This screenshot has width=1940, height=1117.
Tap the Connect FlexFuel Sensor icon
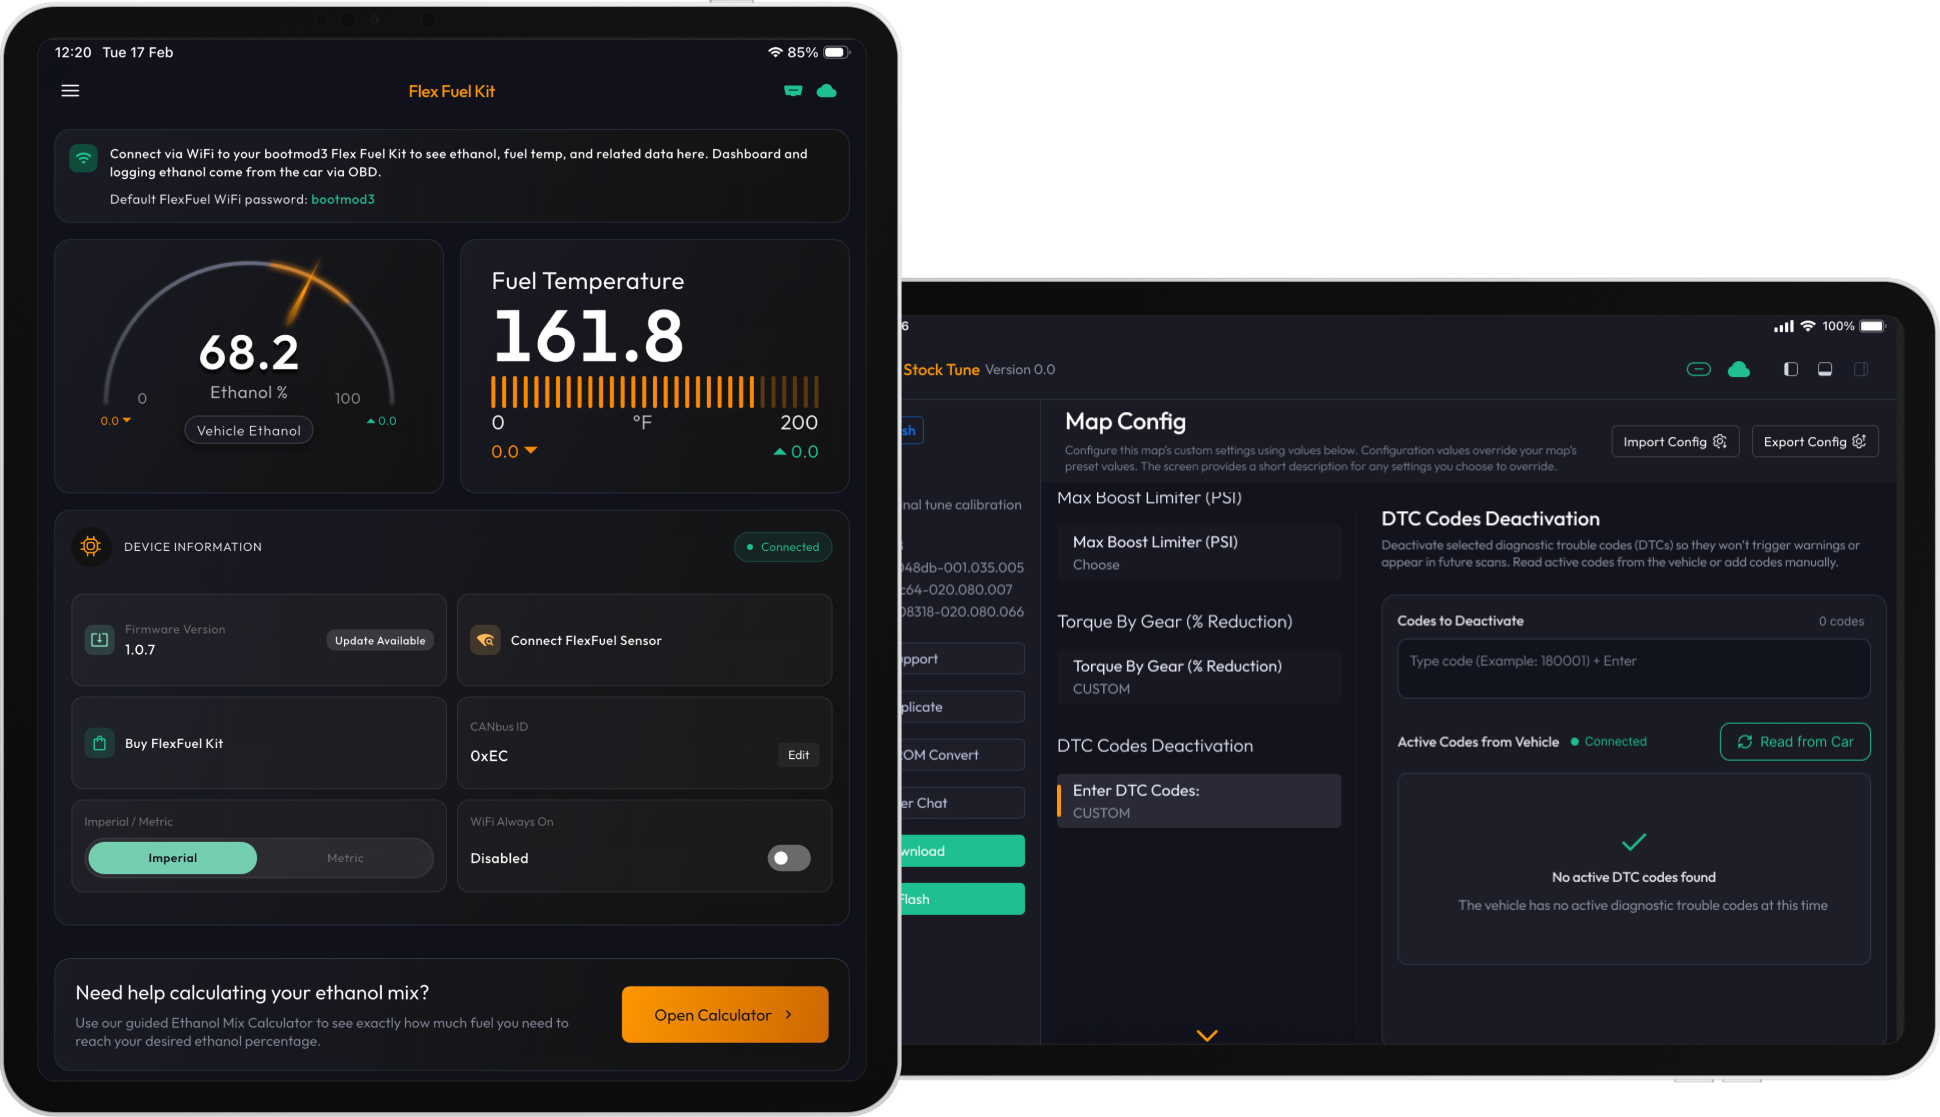486,640
